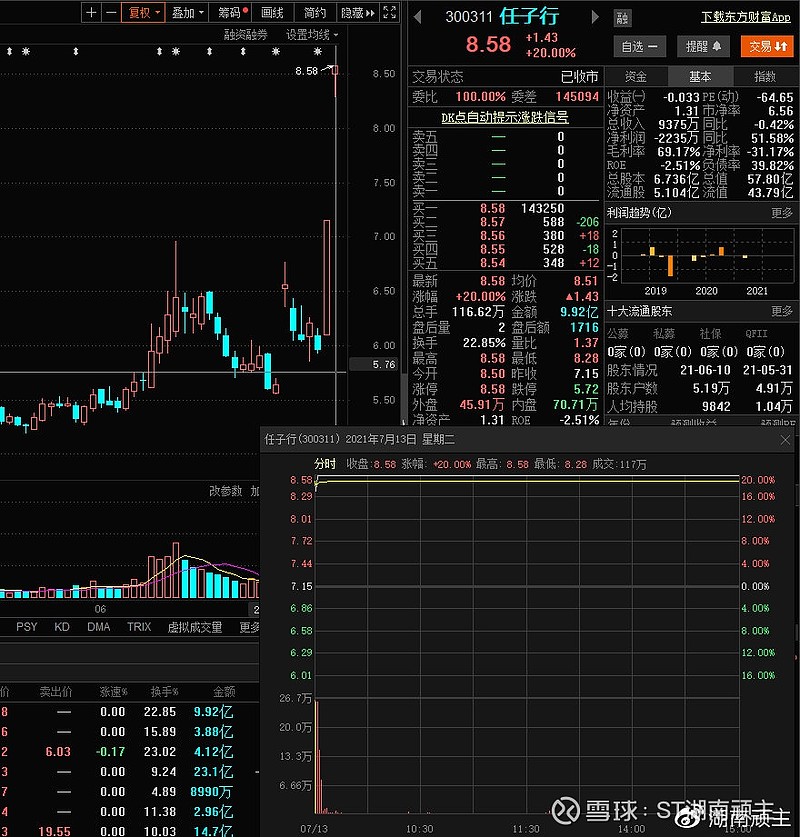Click 更多 beside 利润趋势
Screen dimensions: 800x837
[x=782, y=213]
